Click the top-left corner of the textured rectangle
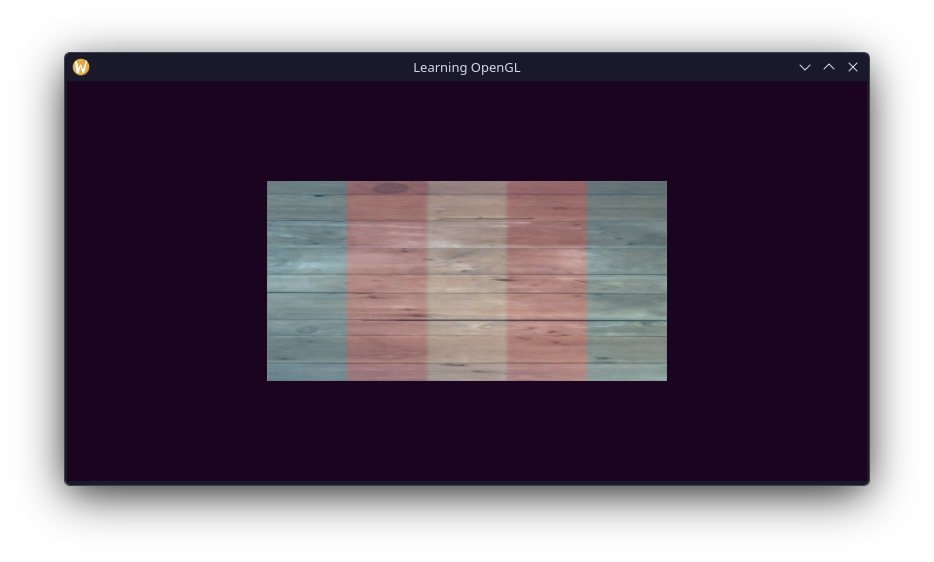Screen dimensions: 934x562 point(269,183)
